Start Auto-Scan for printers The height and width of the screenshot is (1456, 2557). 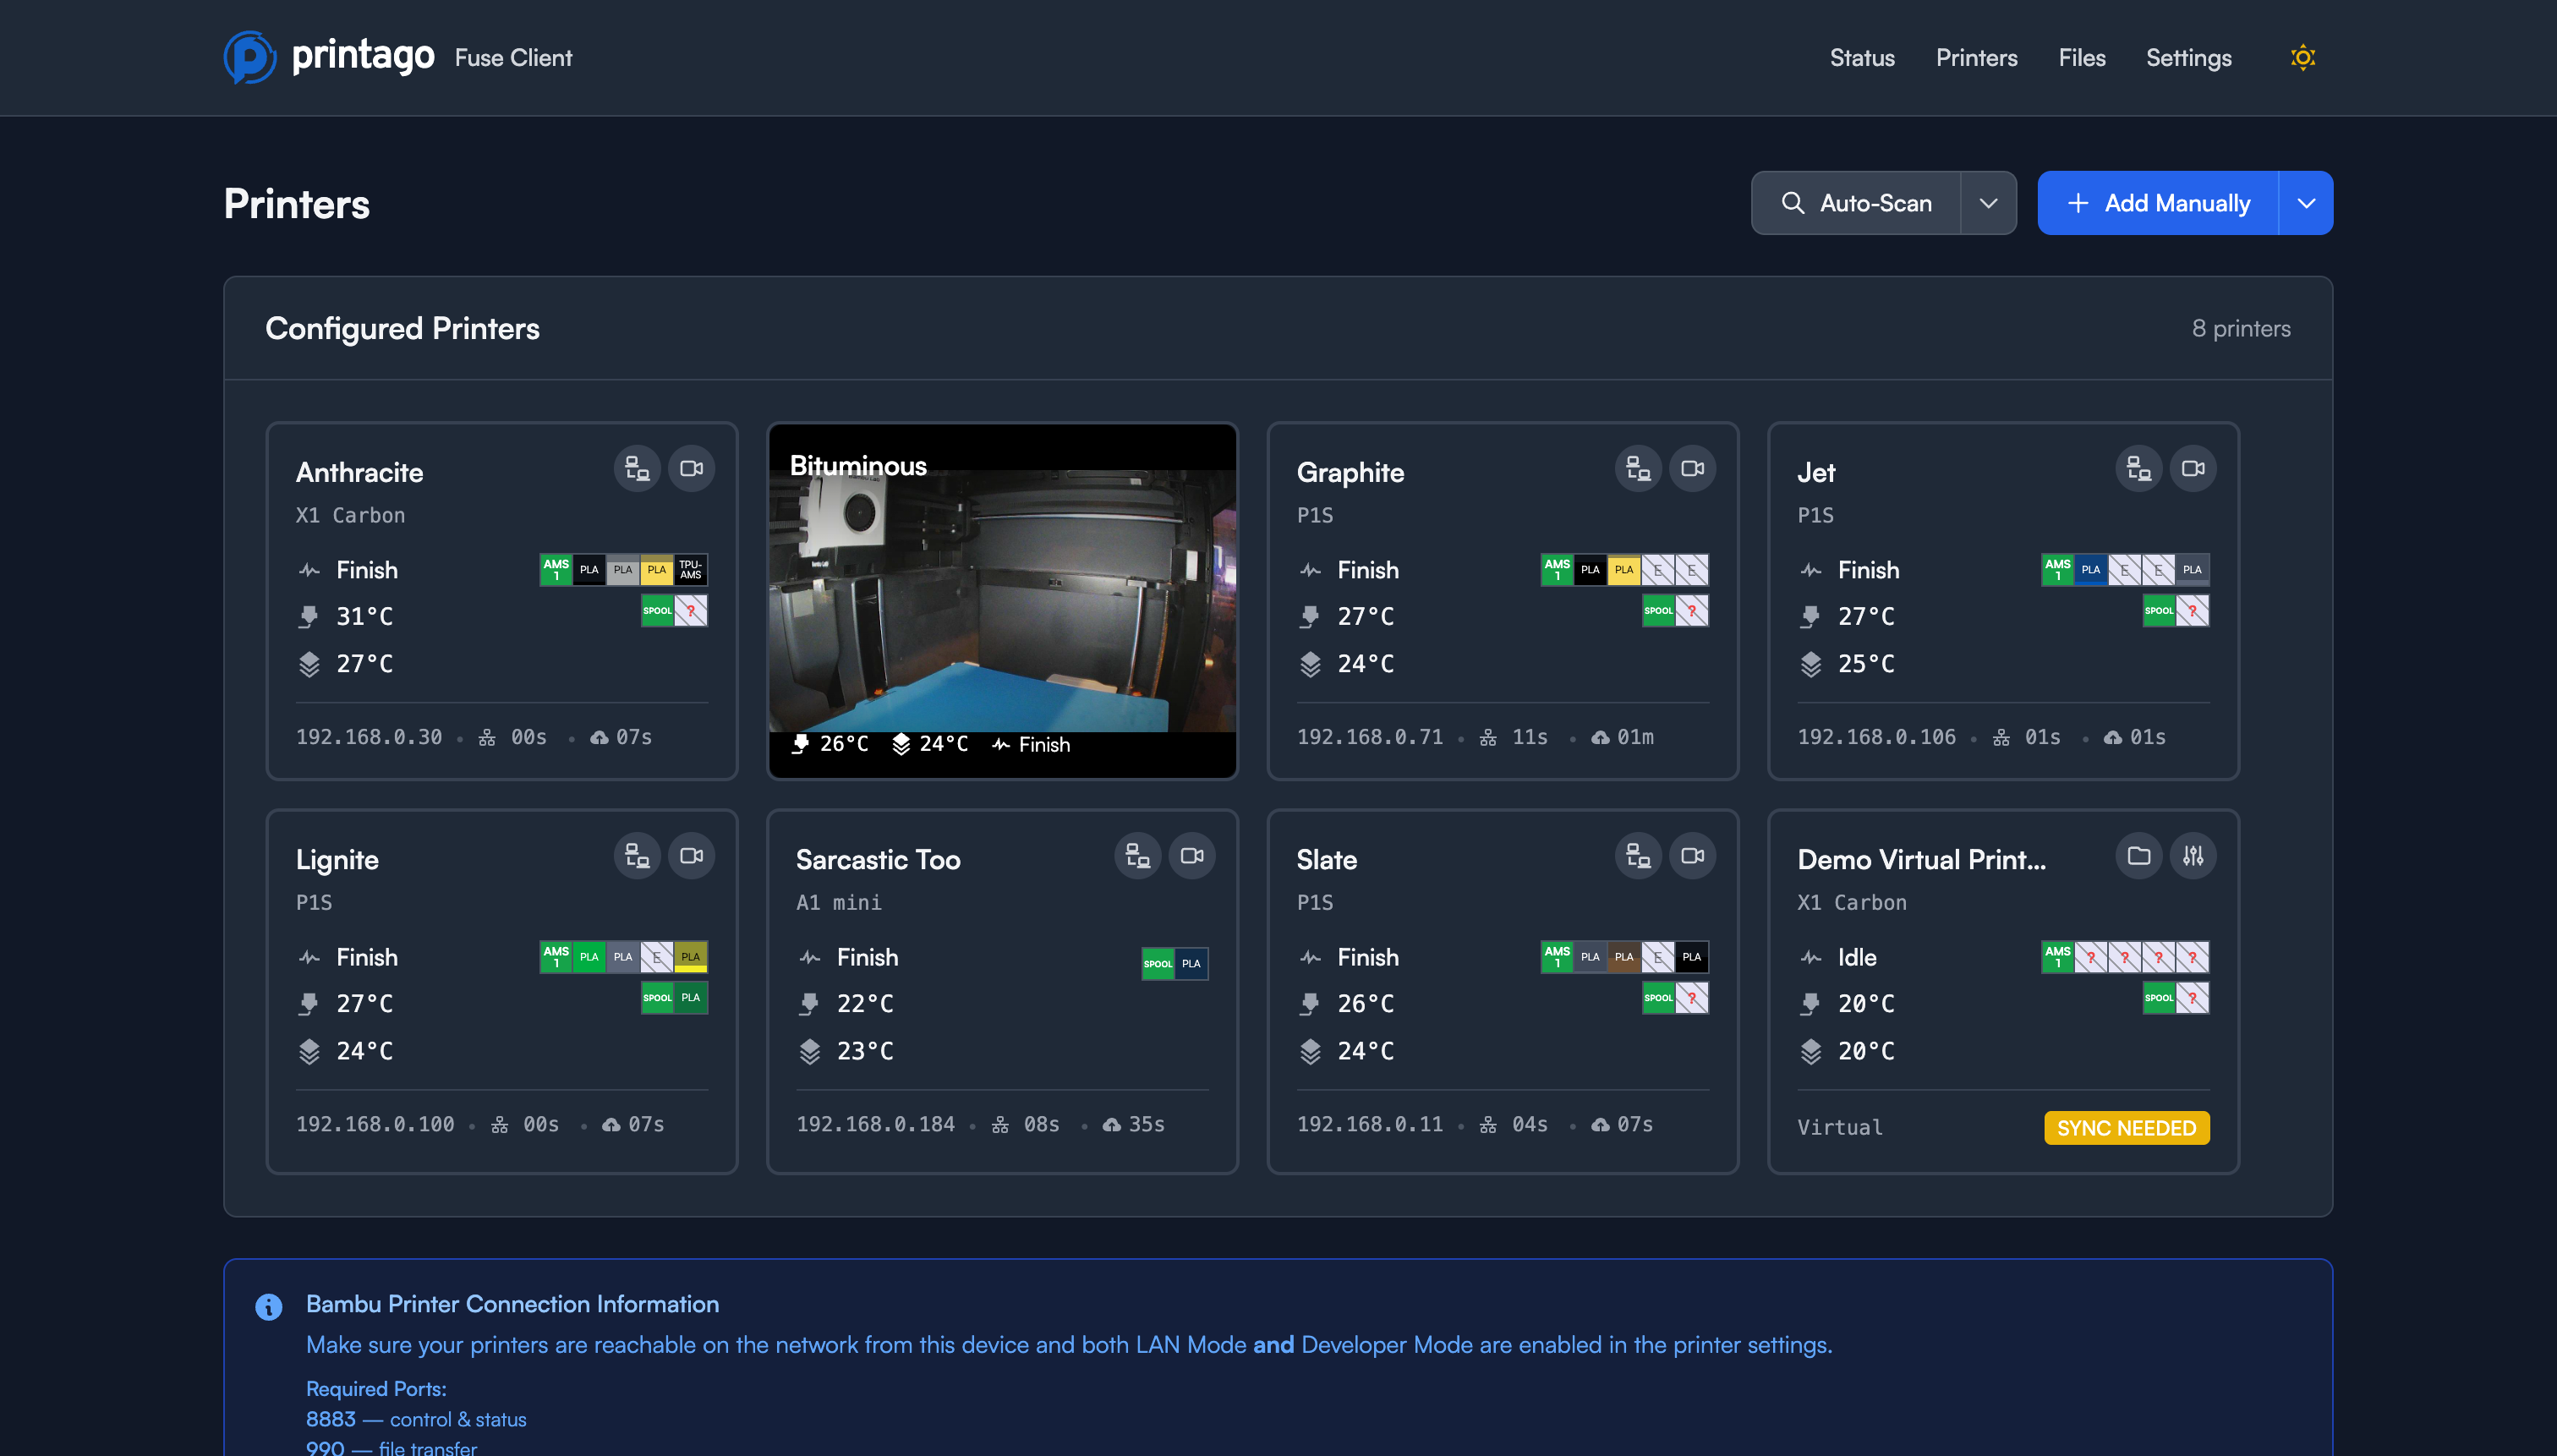coord(1856,203)
